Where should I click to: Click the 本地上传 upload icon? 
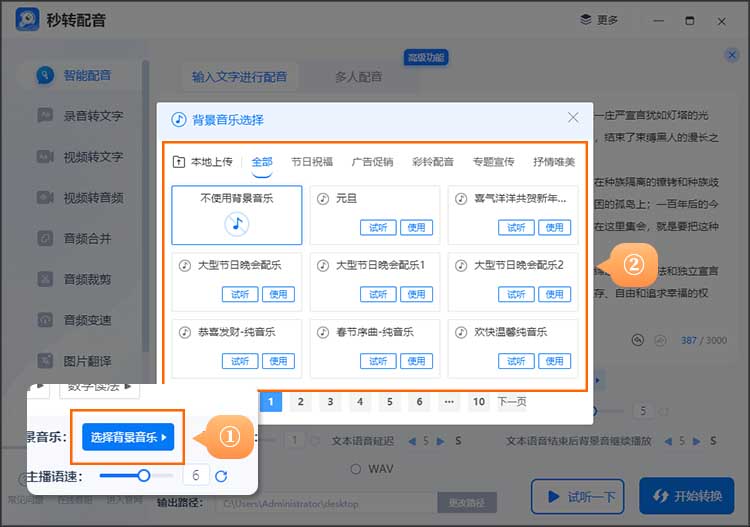tap(178, 162)
